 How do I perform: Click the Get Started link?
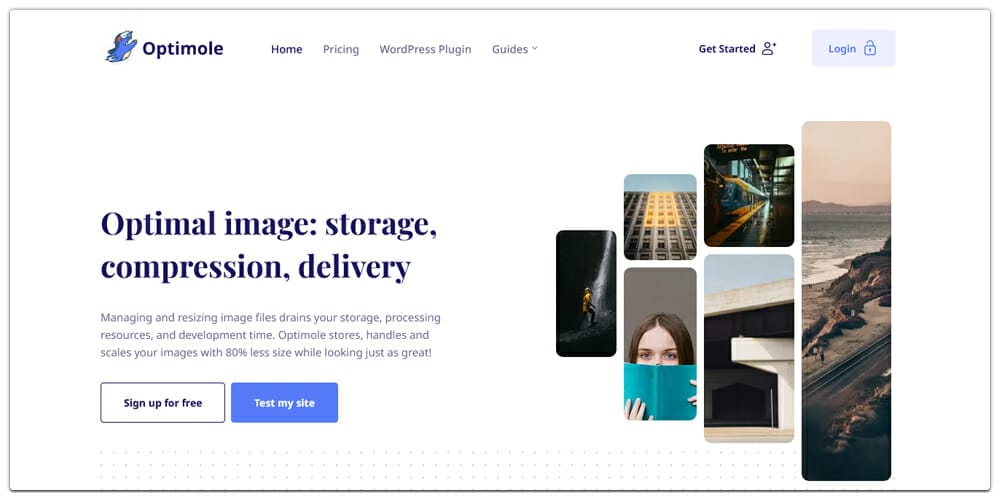727,48
